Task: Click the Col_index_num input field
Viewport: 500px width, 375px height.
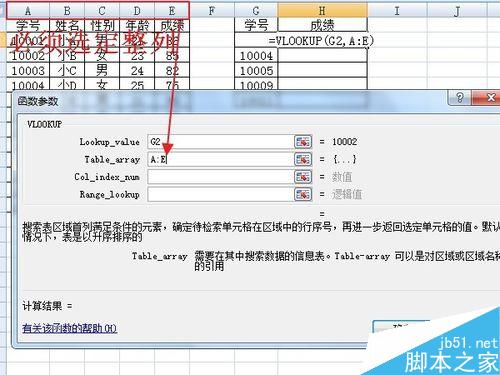Action: pyautogui.click(x=220, y=177)
